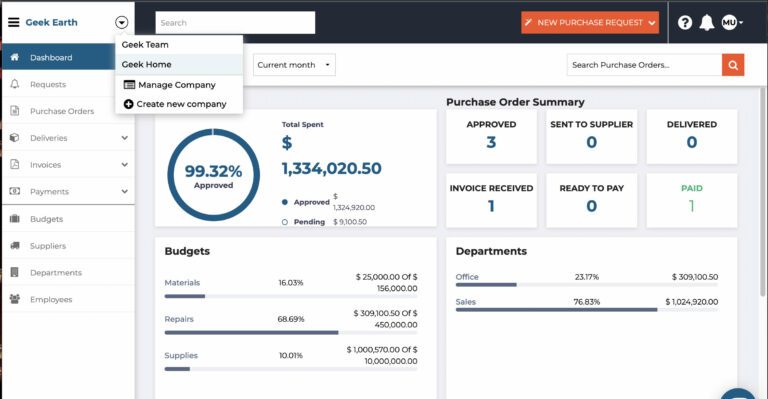This screenshot has height=399, width=768.
Task: Click the help question mark icon
Action: [685, 23]
